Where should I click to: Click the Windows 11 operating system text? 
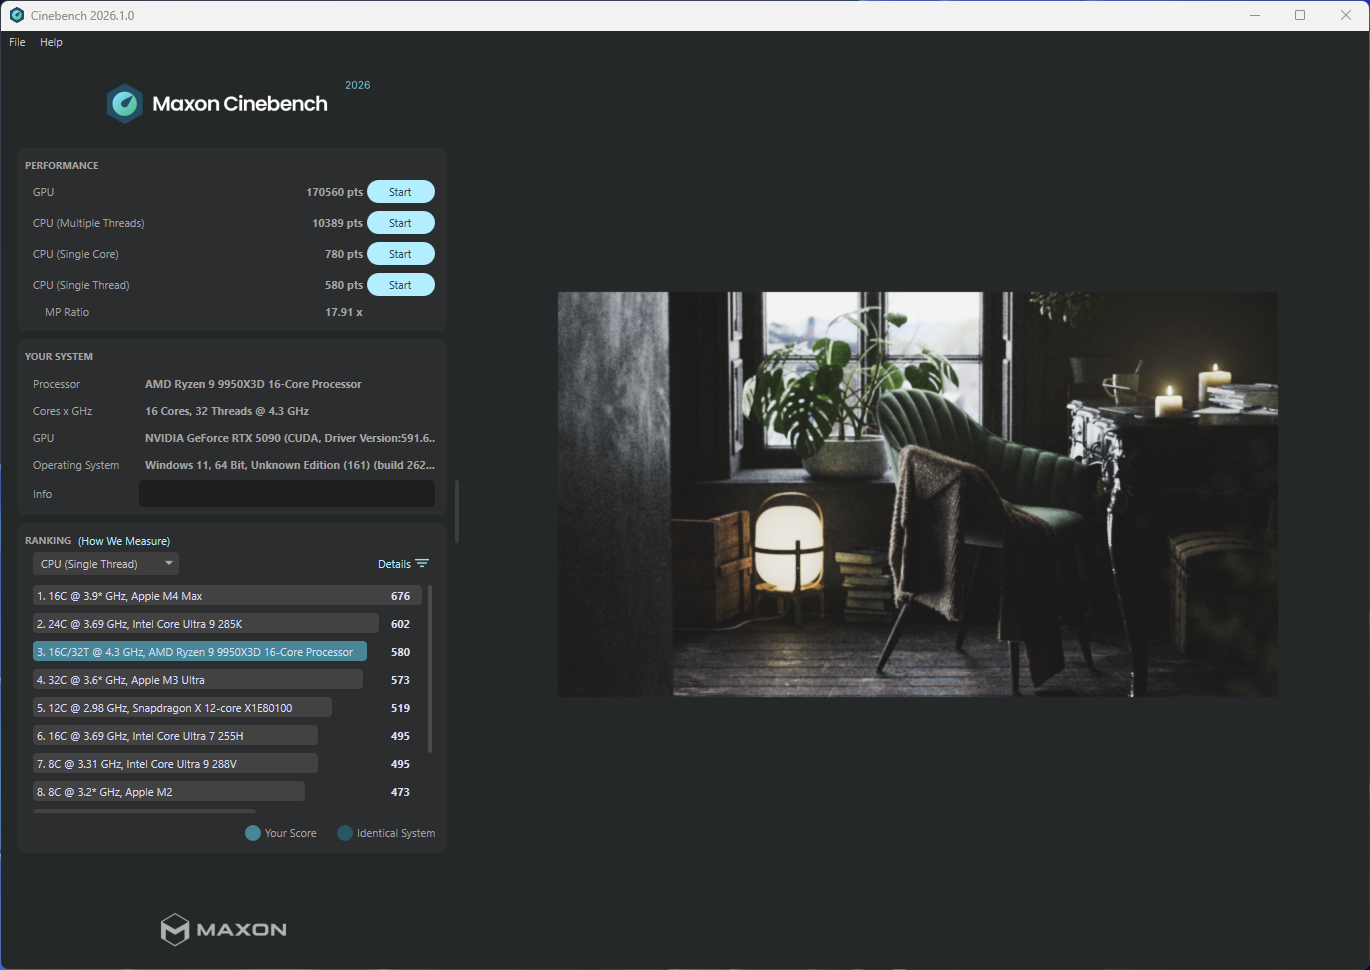click(290, 465)
